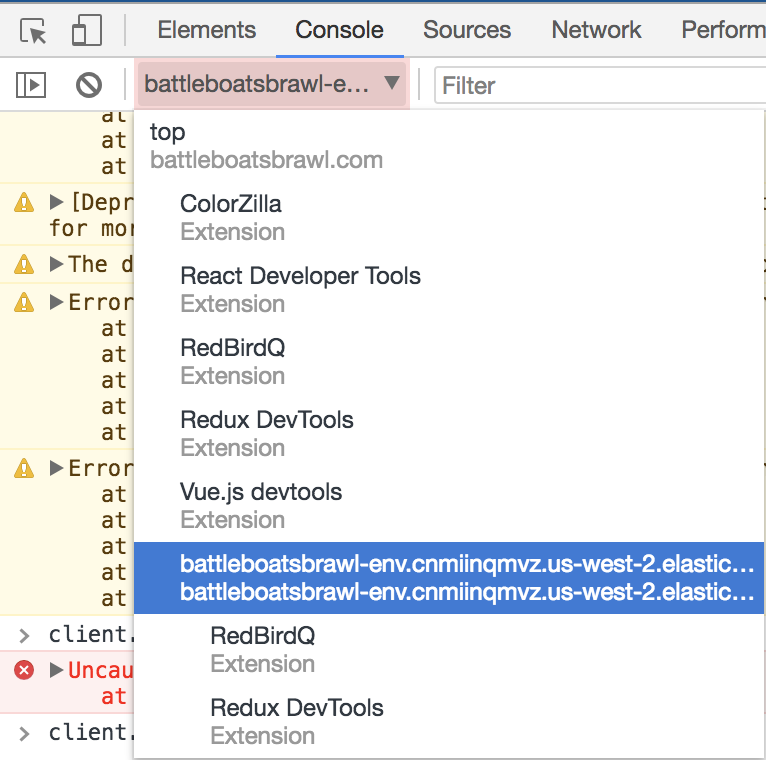Viewport: 766px width, 760px height.
Task: Click warning icon beside first Error
Action: click(24, 303)
